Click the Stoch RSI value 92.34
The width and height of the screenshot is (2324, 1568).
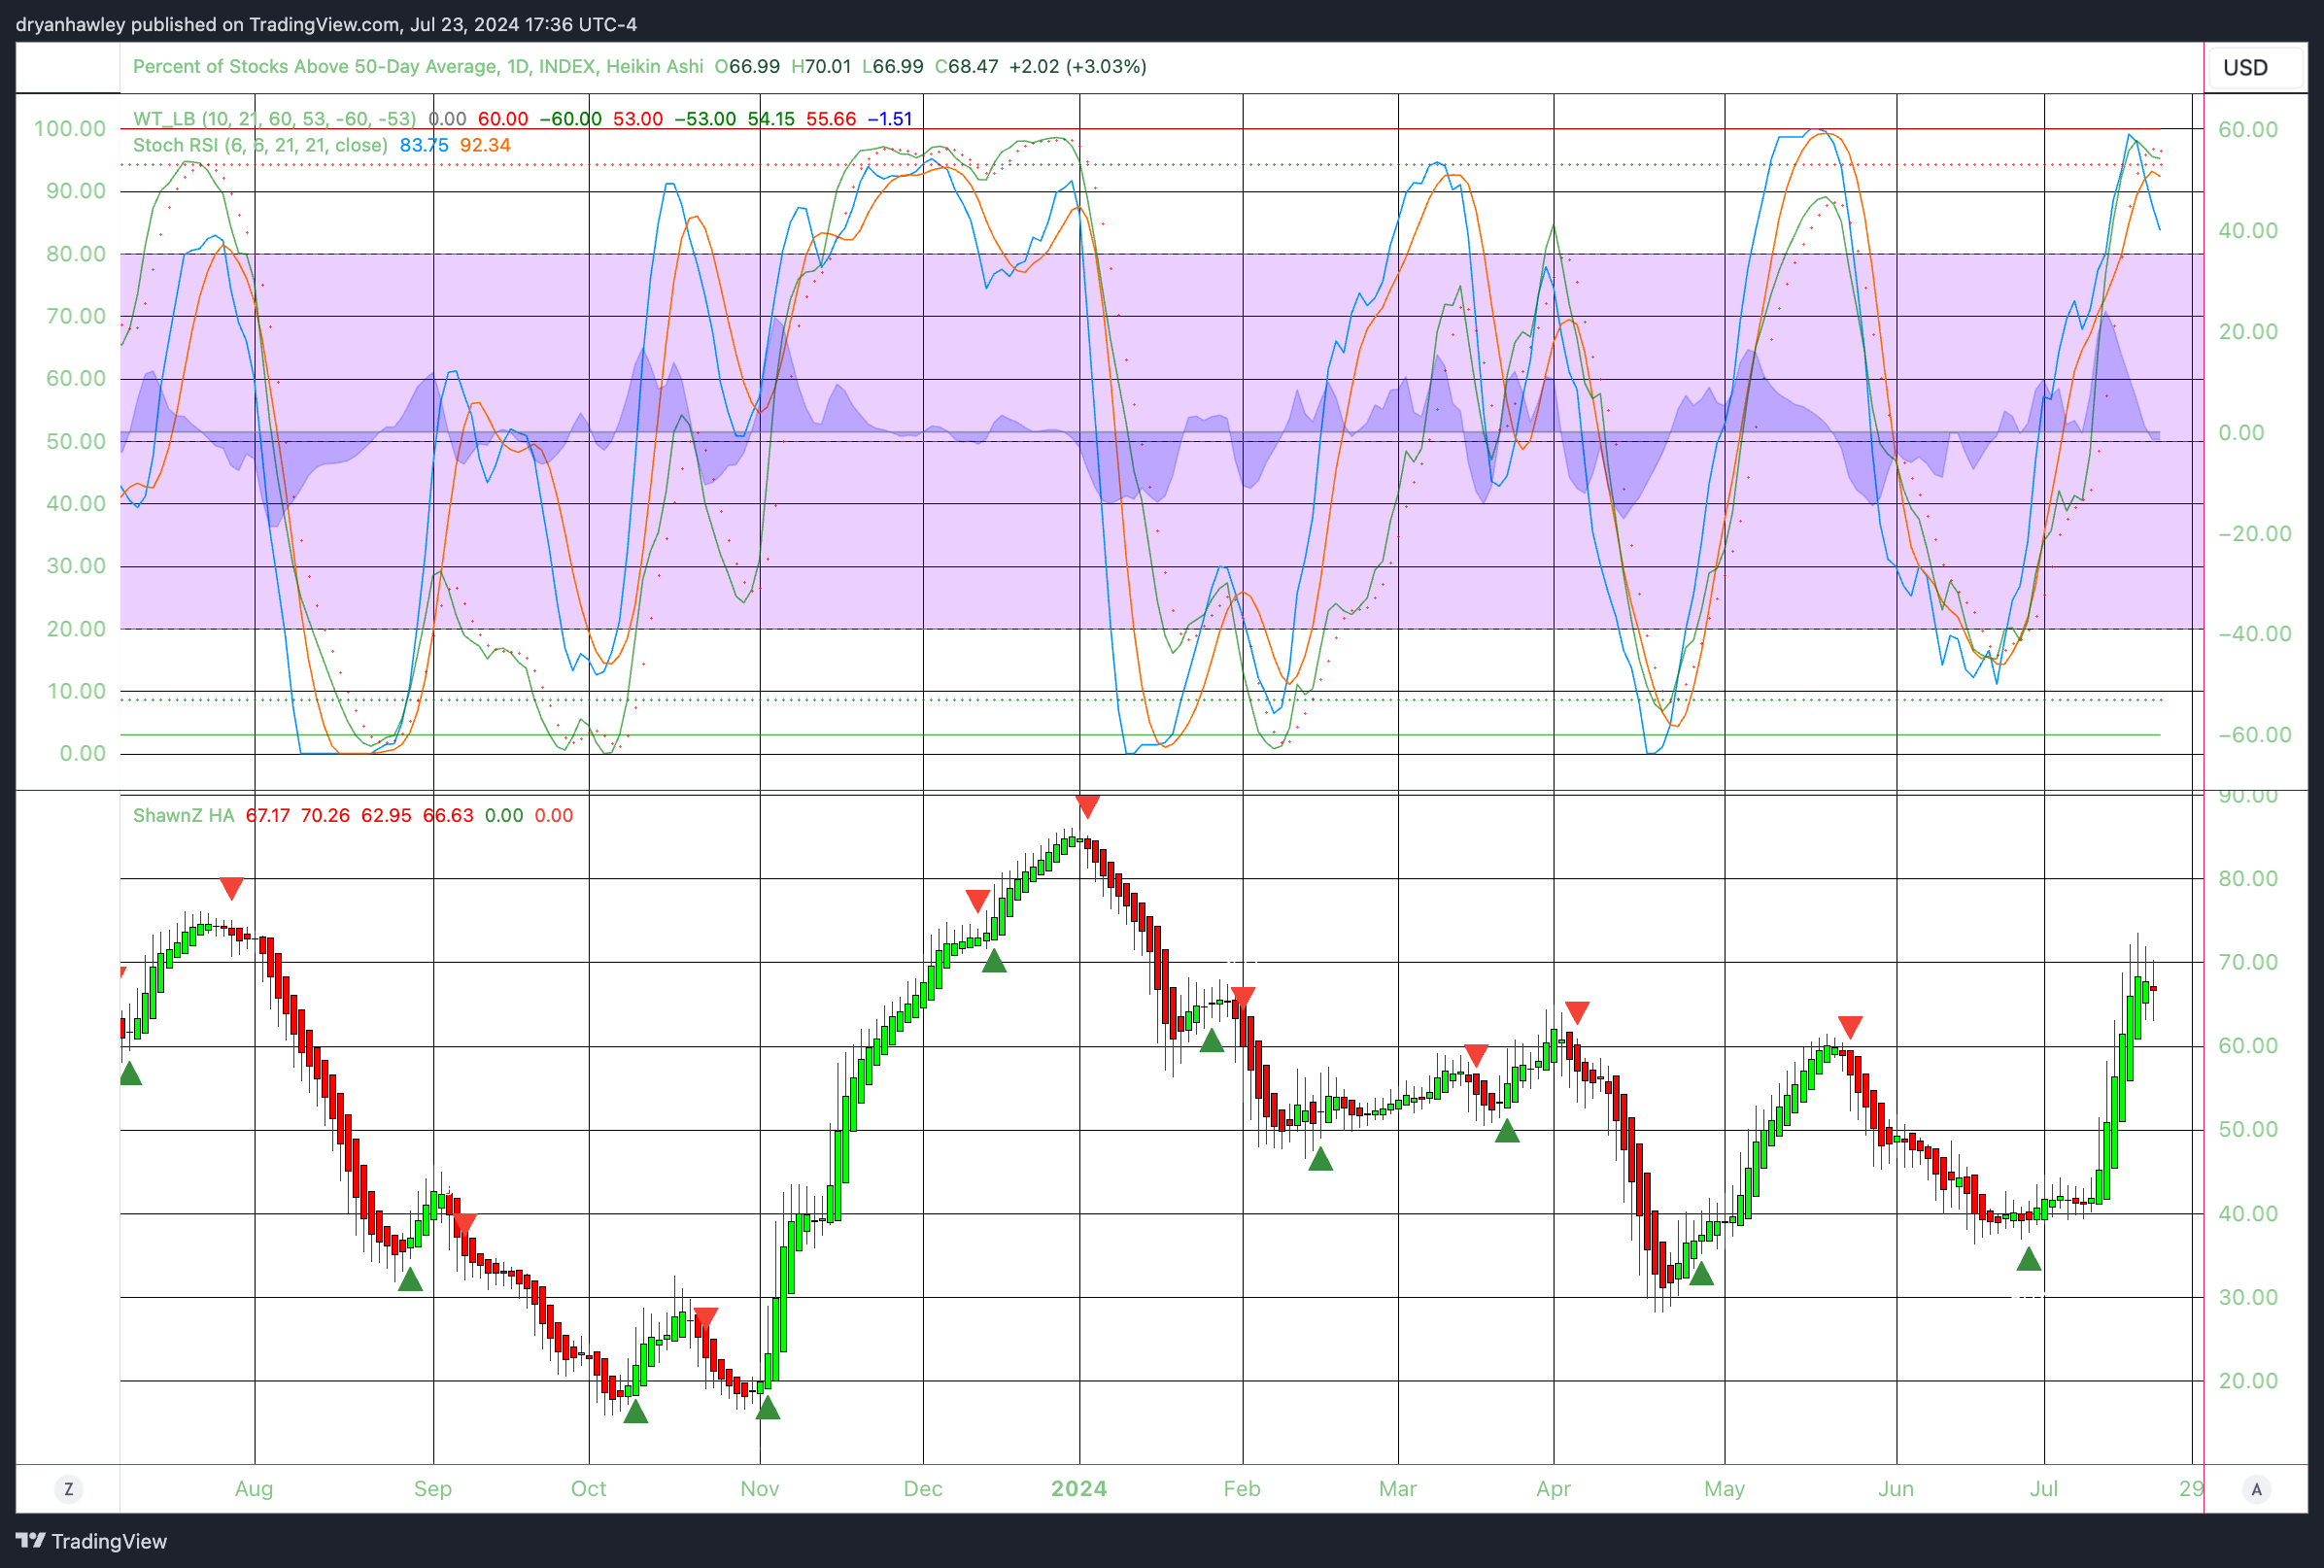tap(485, 145)
